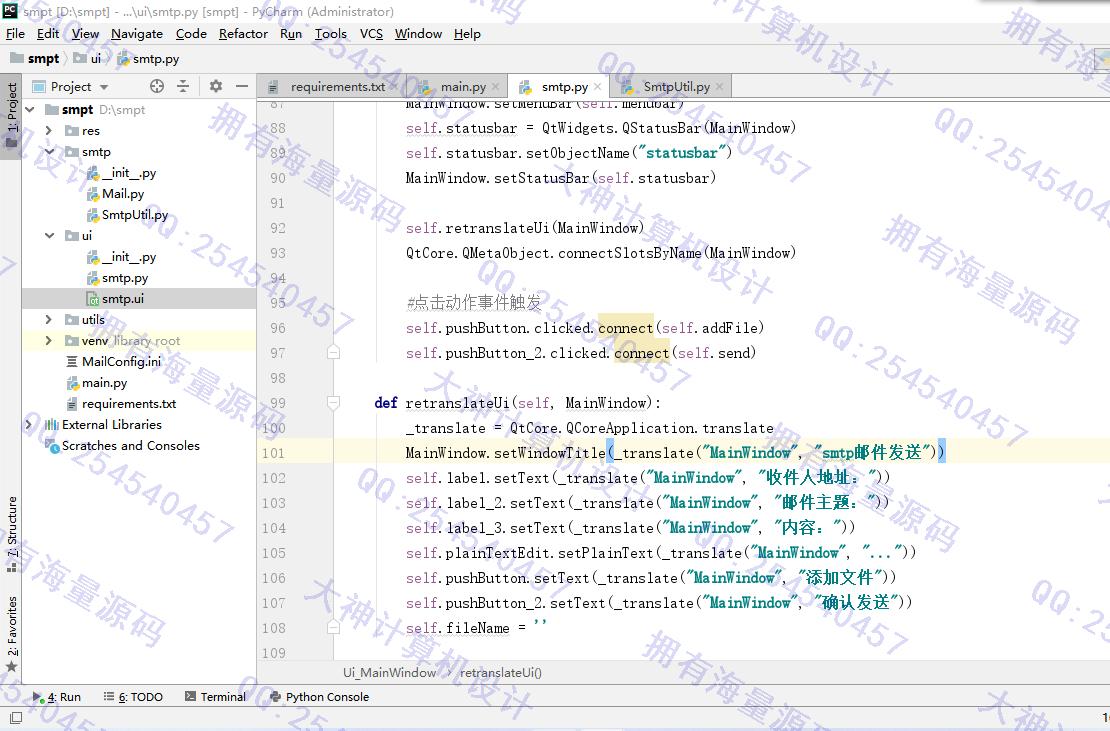Click smpt breadcrumb in navigation bar
The width and height of the screenshot is (1110, 731).
(x=35, y=59)
